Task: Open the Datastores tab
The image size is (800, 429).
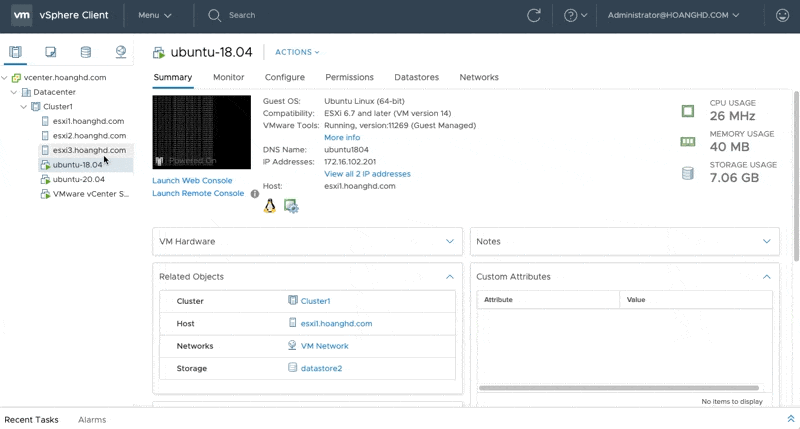Action: coord(416,77)
